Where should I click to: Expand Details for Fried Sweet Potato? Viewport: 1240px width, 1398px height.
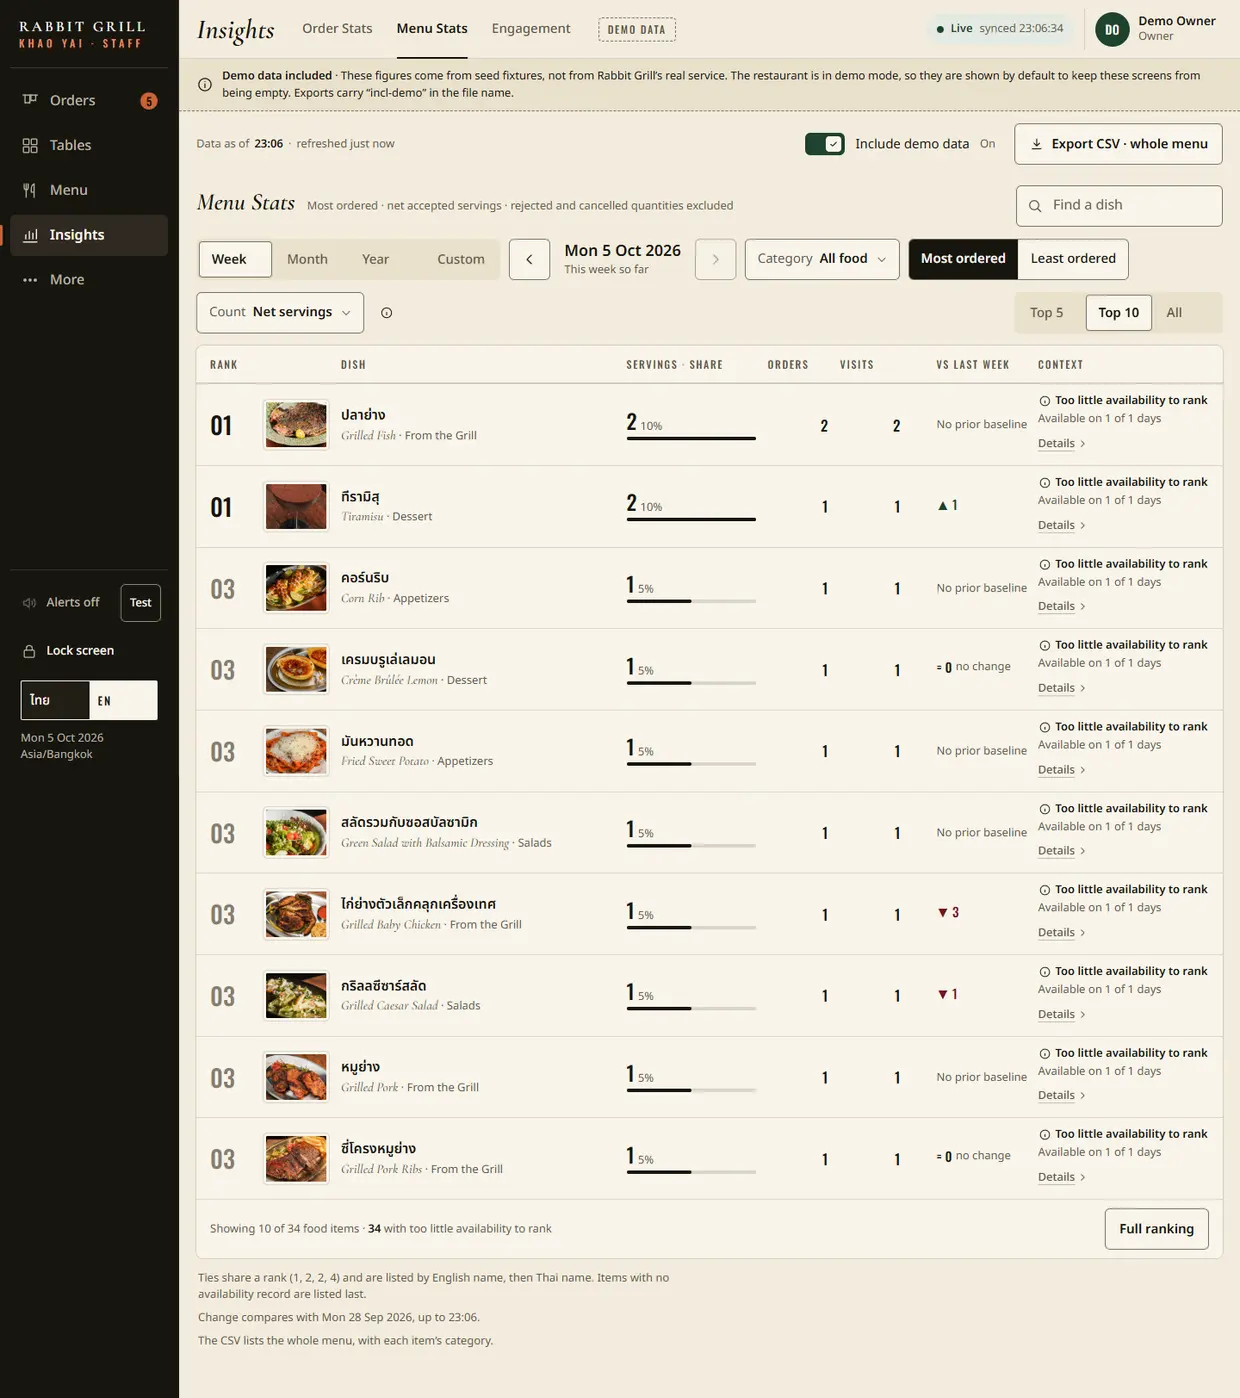(1061, 771)
